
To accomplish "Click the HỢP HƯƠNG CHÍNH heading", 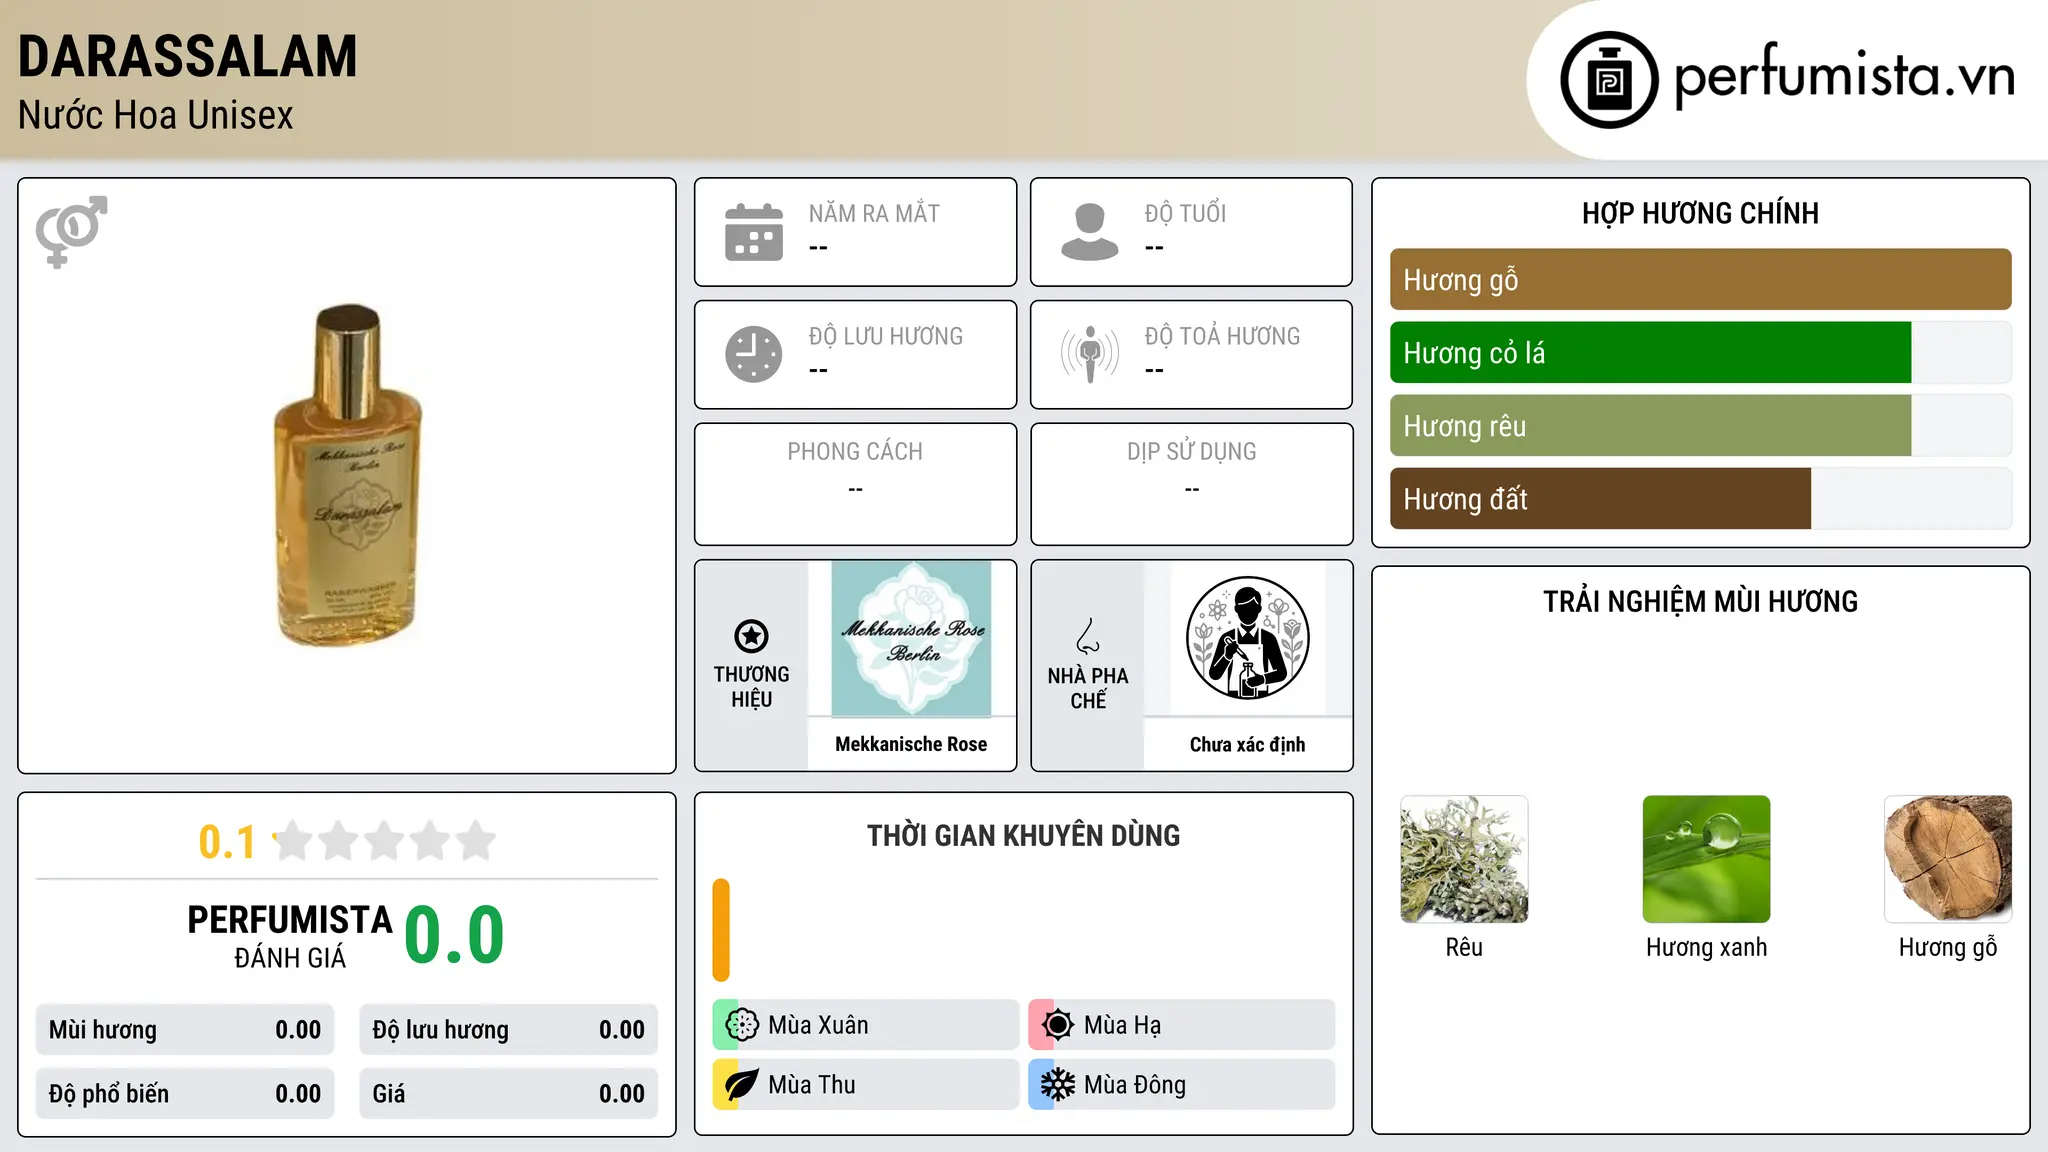I will tap(1700, 213).
